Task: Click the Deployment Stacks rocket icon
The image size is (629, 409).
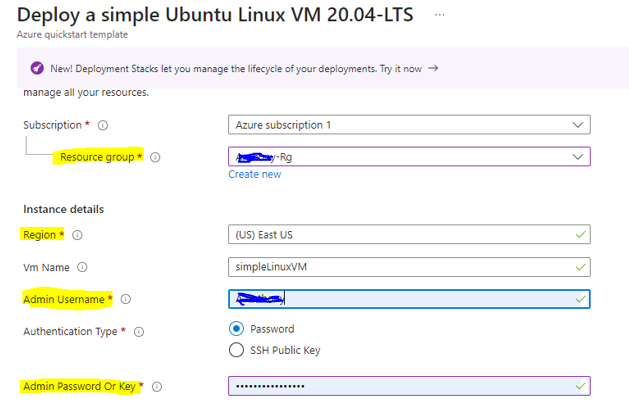Action: pyautogui.click(x=36, y=68)
